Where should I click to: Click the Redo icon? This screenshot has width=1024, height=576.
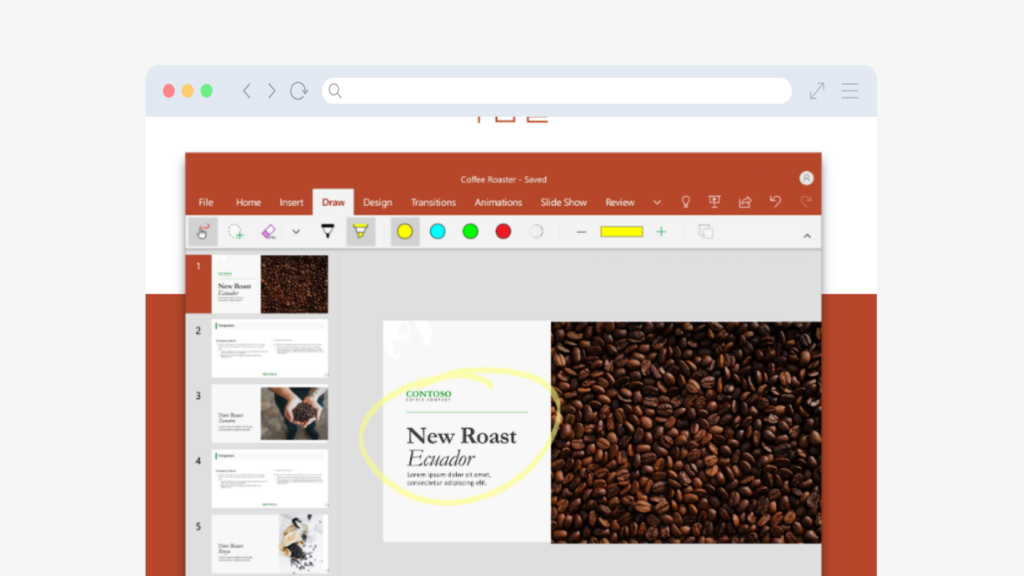tap(806, 201)
